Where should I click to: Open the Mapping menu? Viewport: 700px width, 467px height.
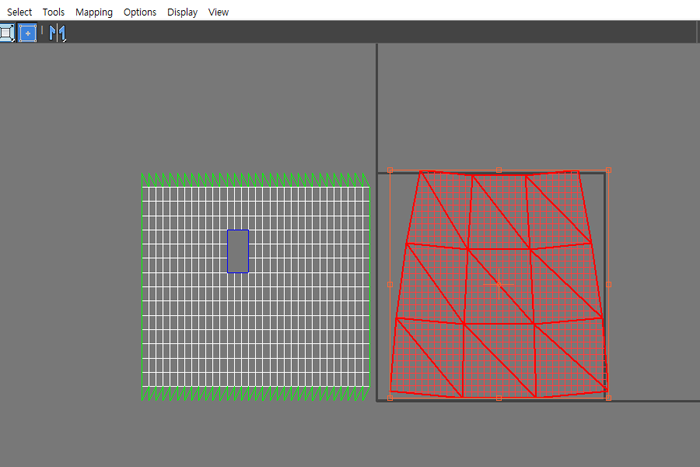point(94,12)
